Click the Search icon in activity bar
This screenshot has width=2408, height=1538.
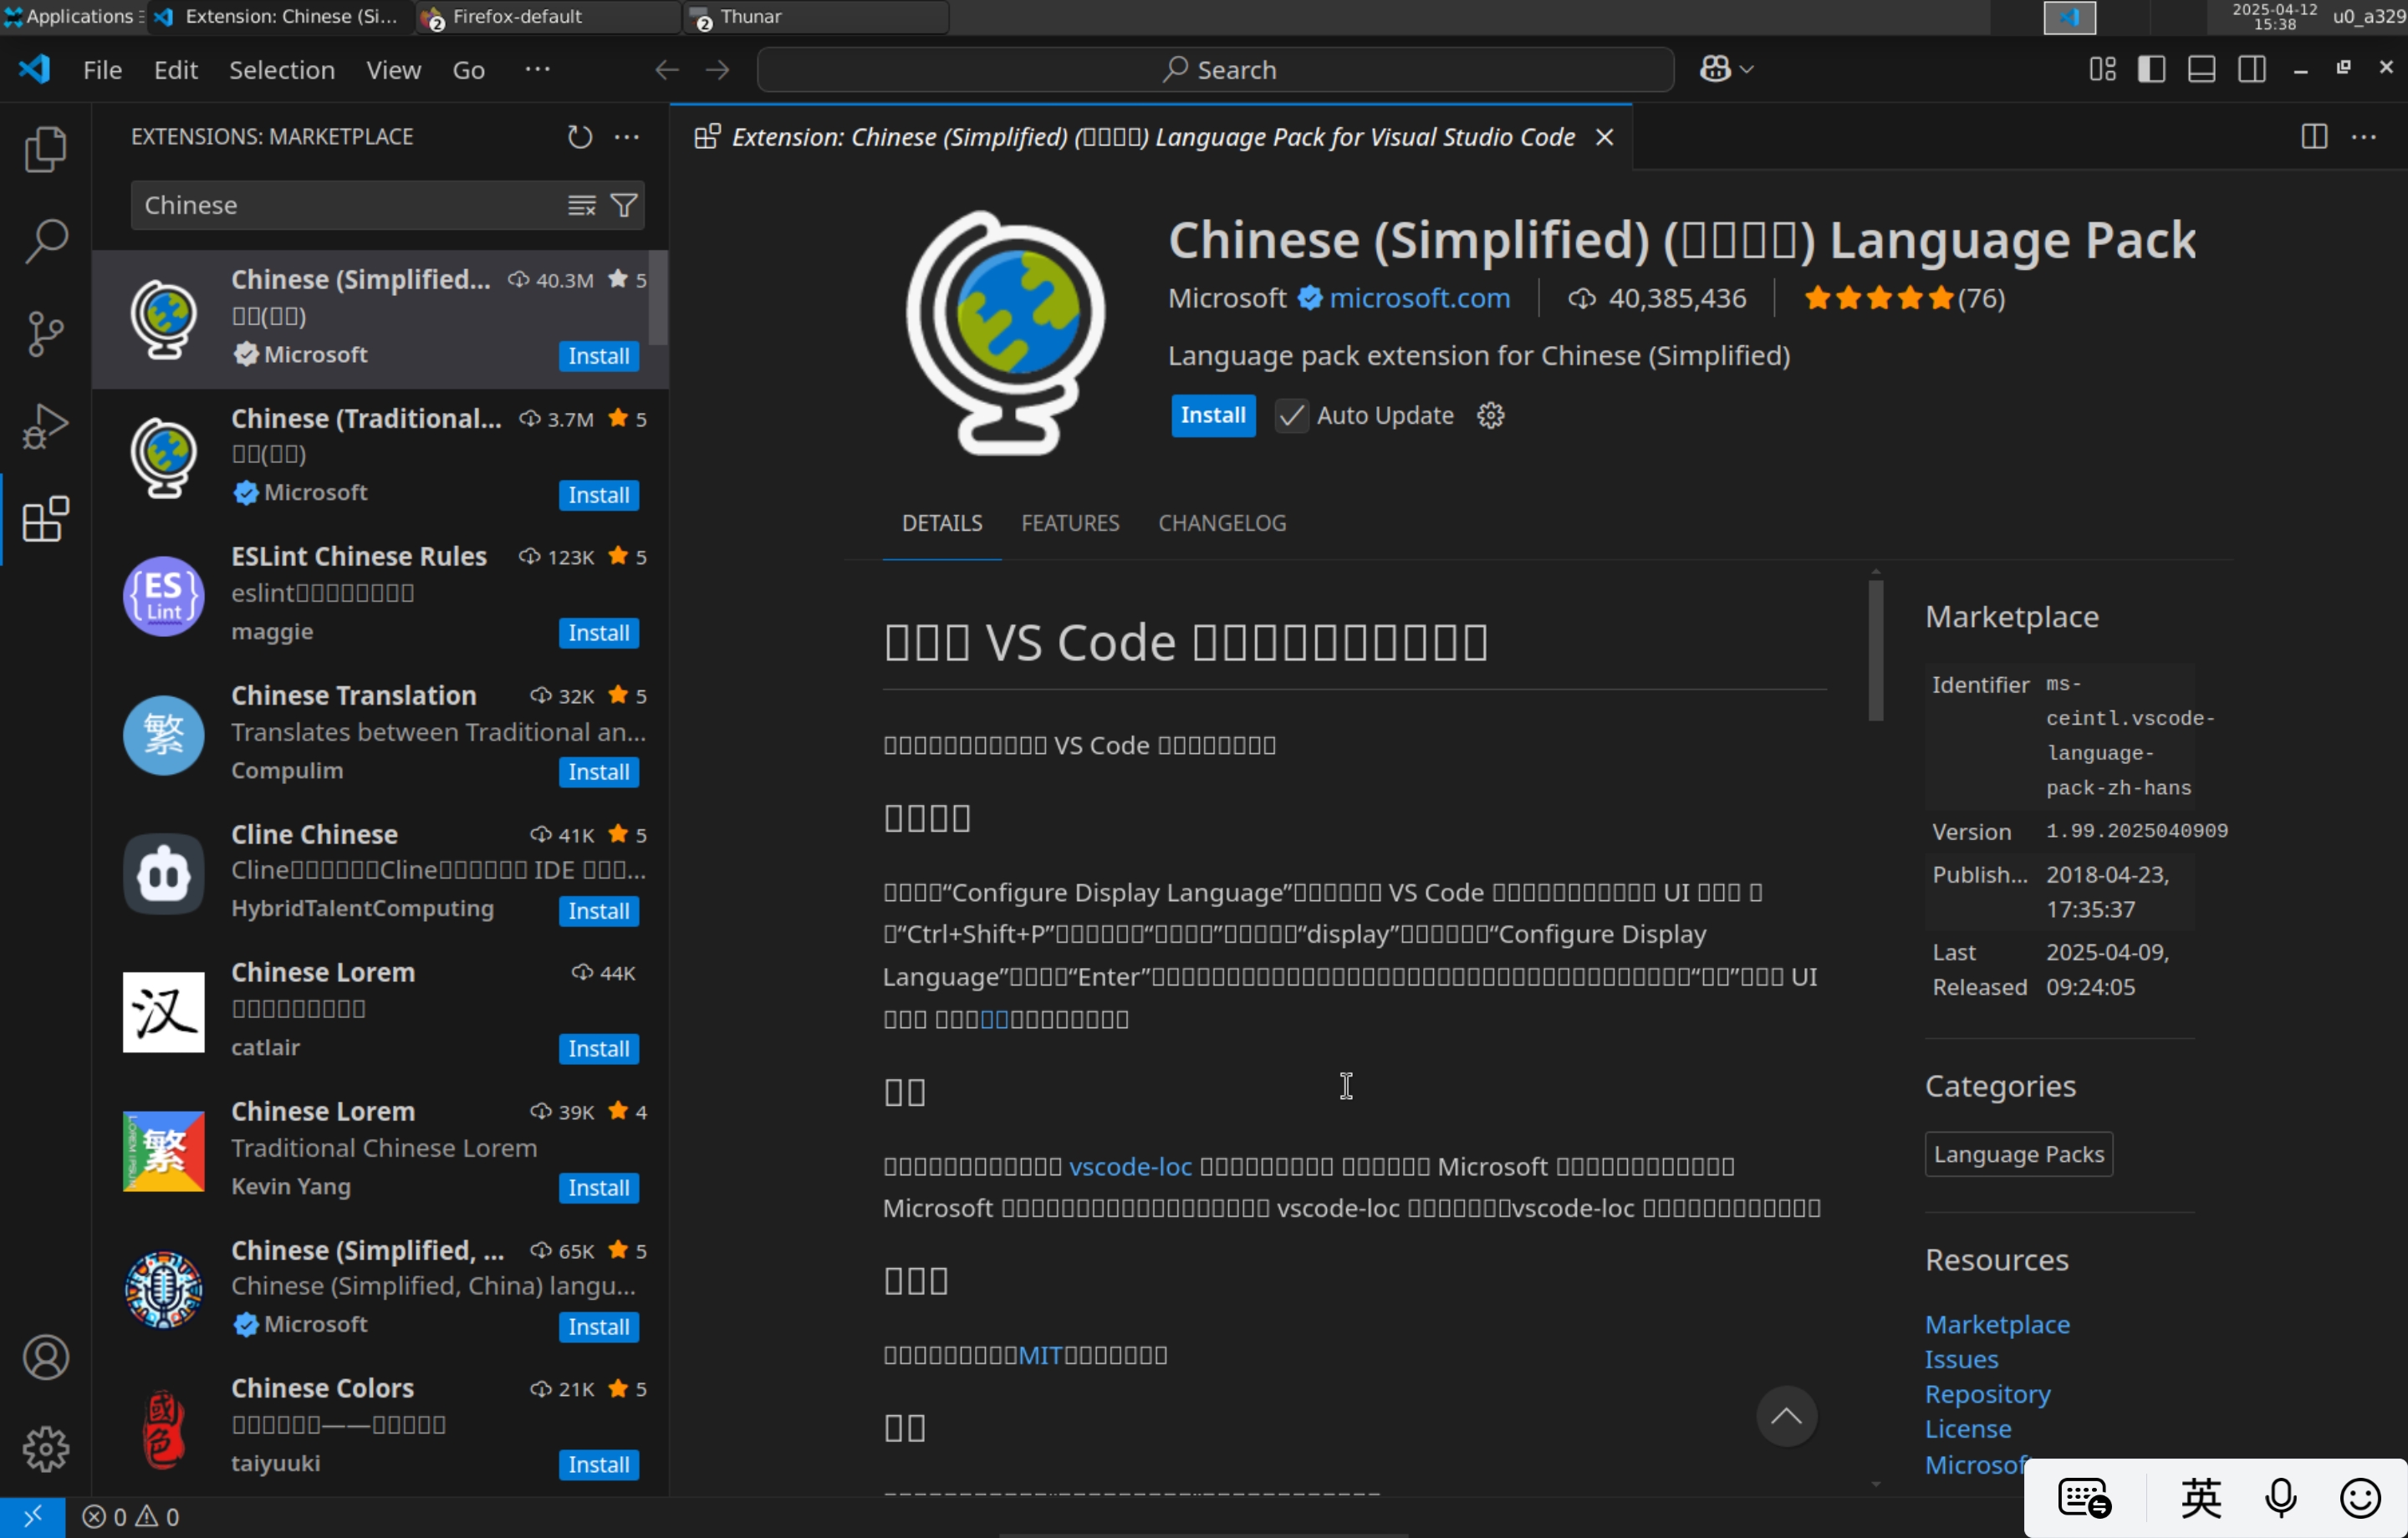tap(45, 241)
